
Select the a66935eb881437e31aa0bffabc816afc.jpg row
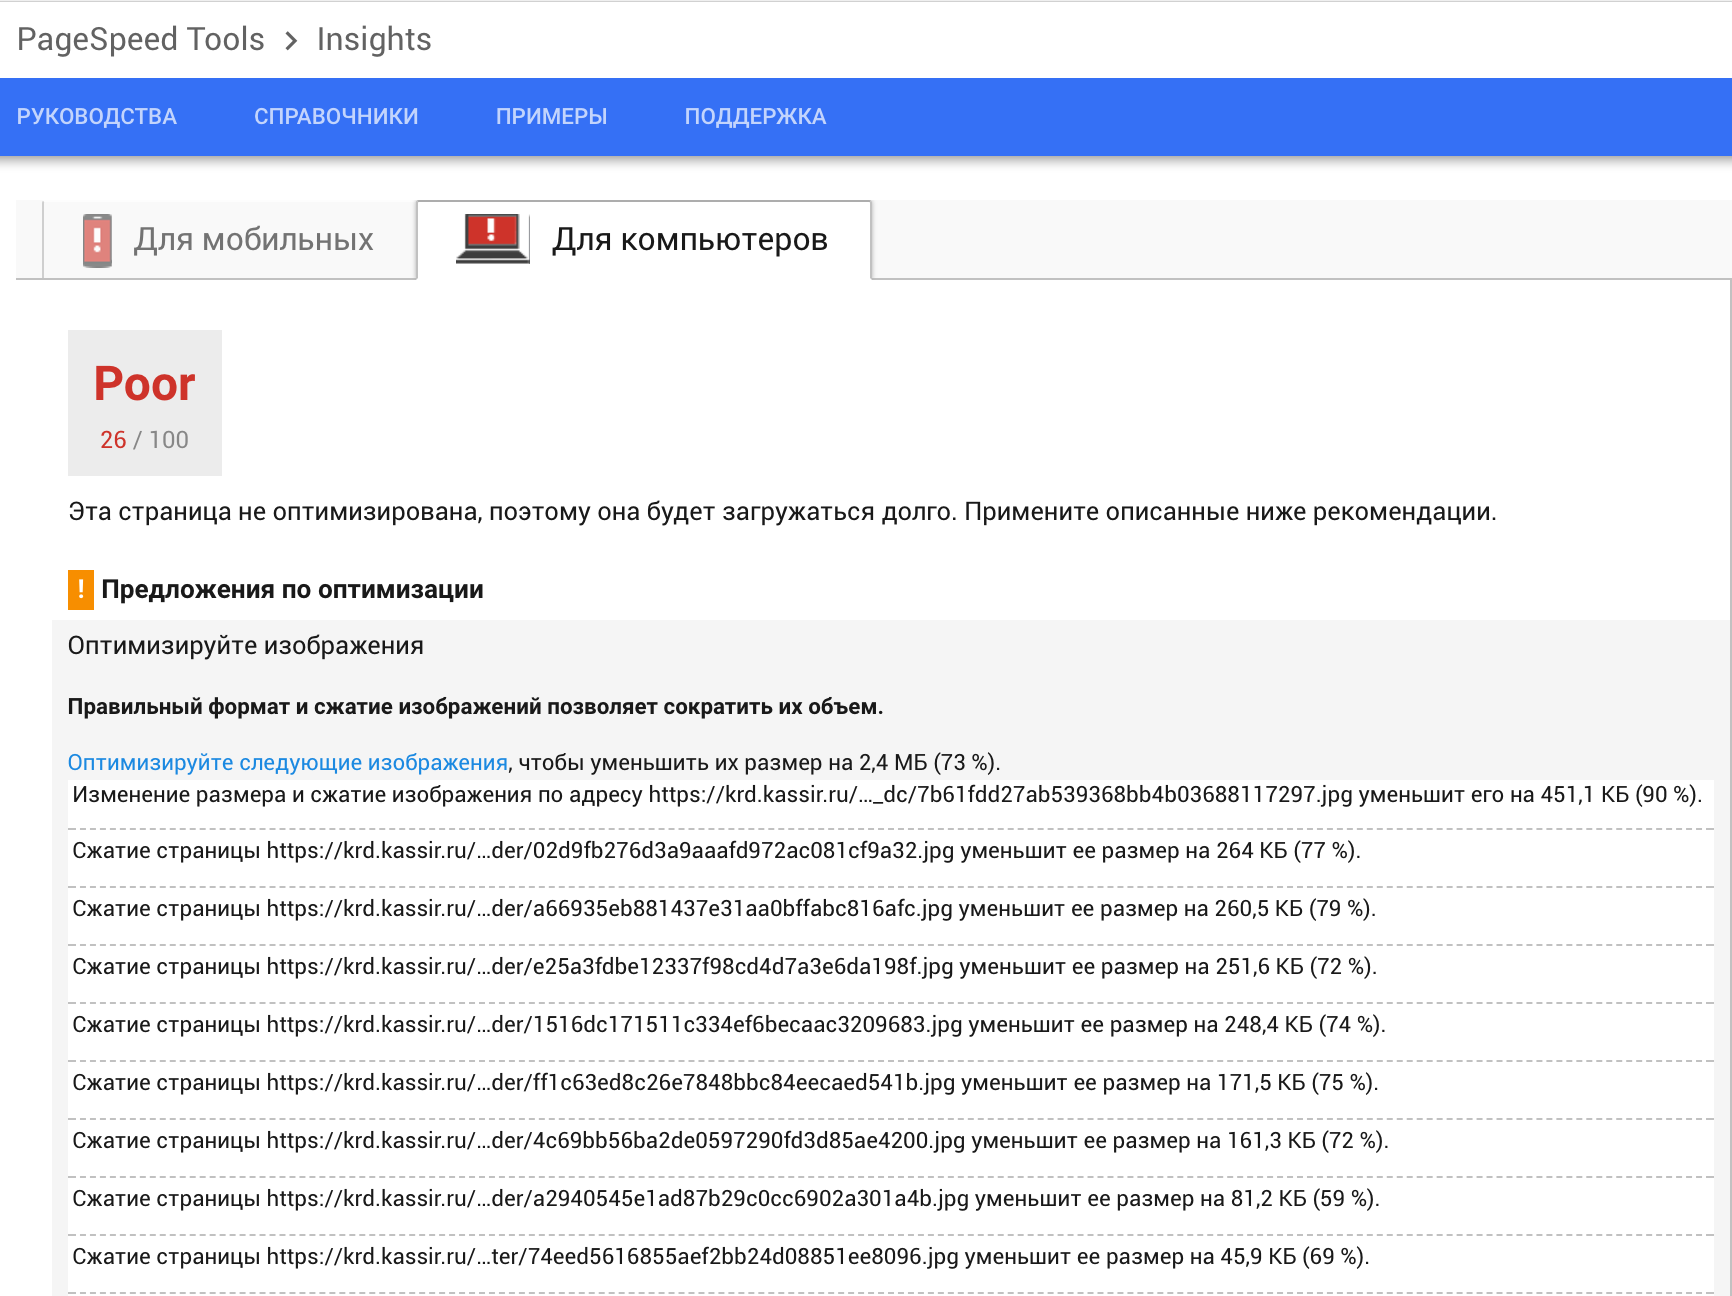890,916
